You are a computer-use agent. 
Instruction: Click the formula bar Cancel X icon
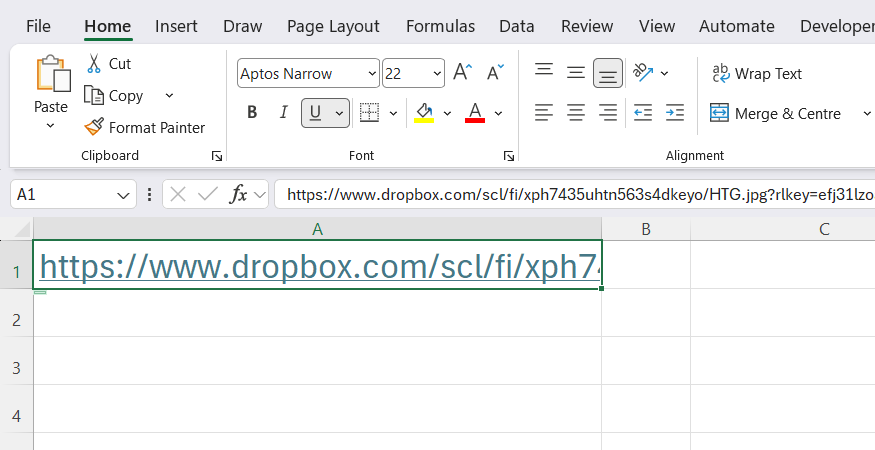177,194
